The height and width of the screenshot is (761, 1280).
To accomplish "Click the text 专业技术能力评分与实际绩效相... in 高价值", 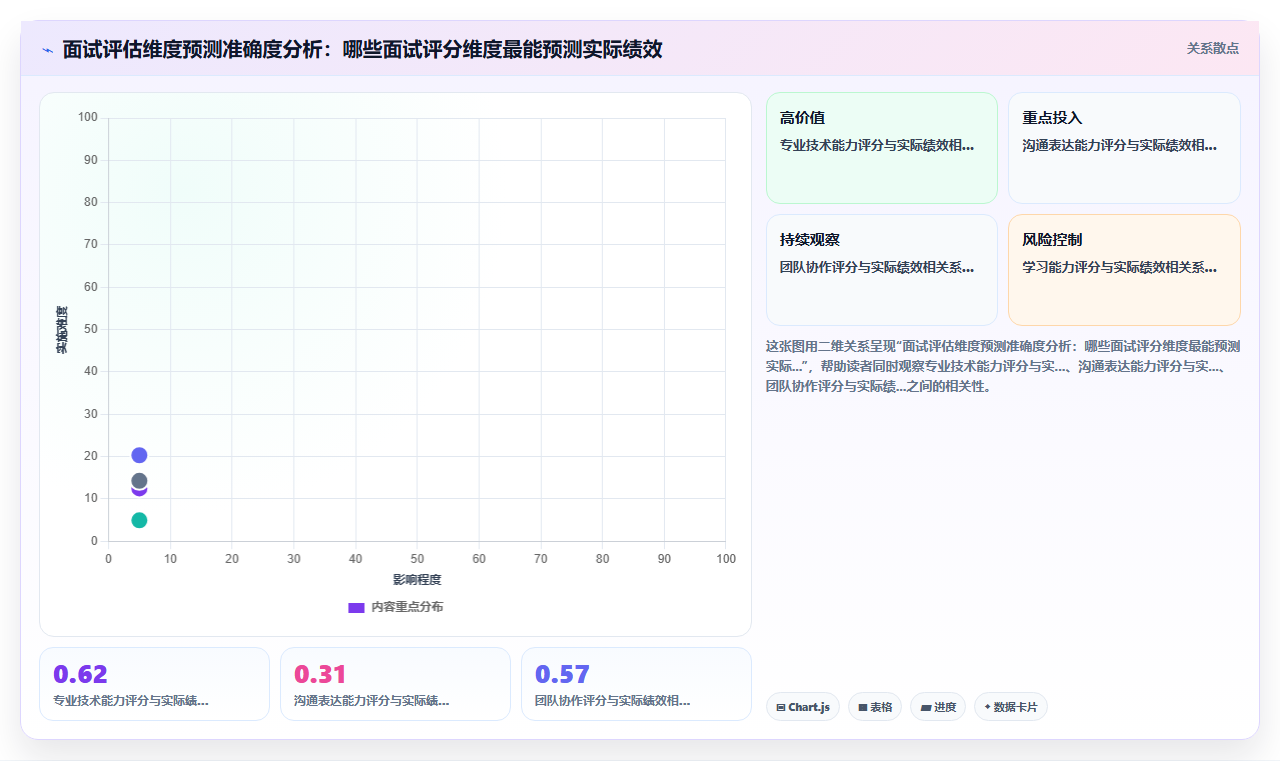I will coord(877,145).
